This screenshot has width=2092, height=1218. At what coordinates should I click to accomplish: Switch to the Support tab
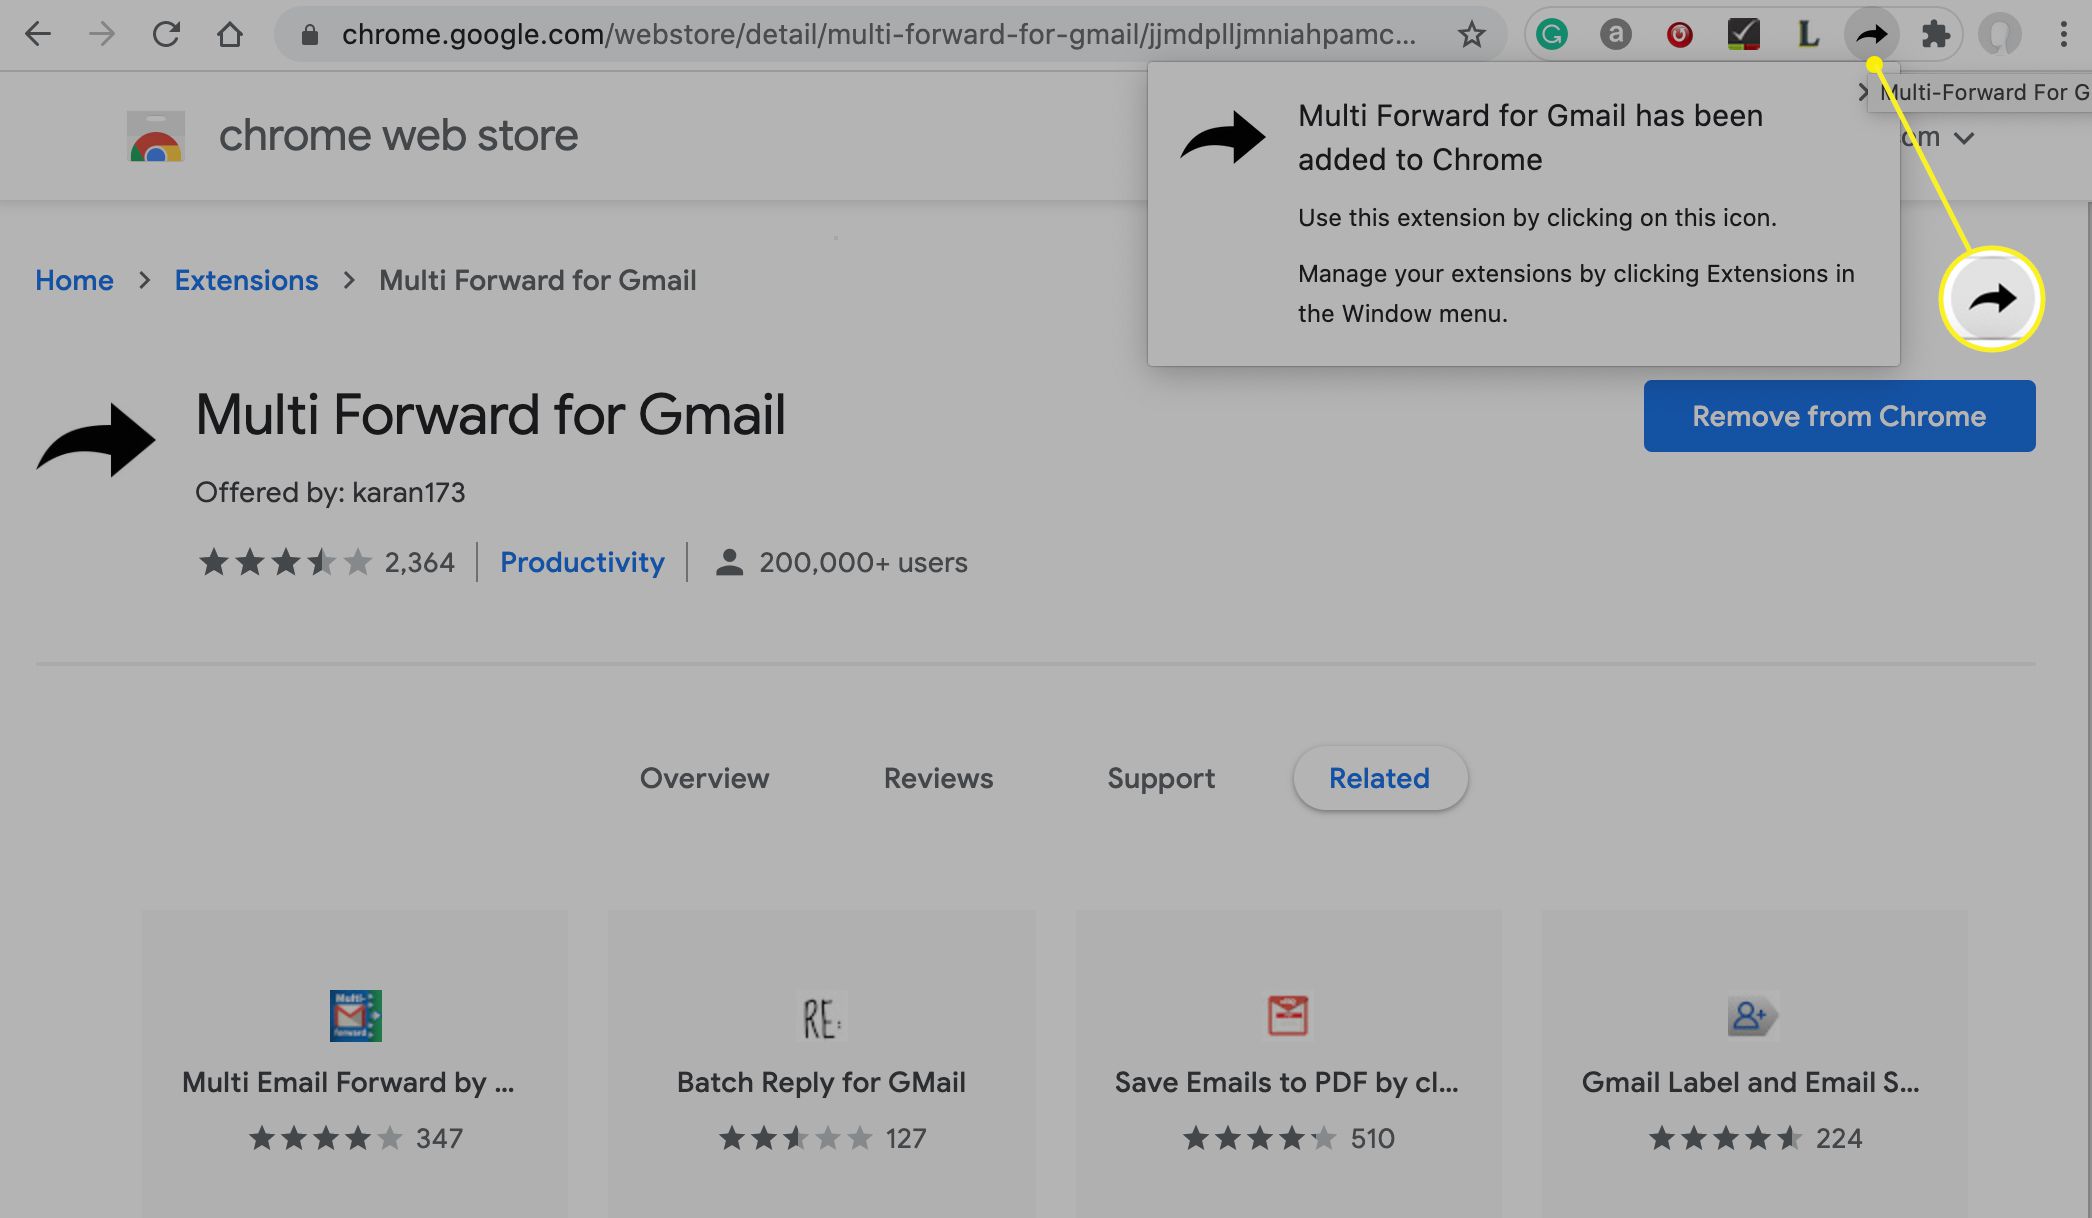1161,779
